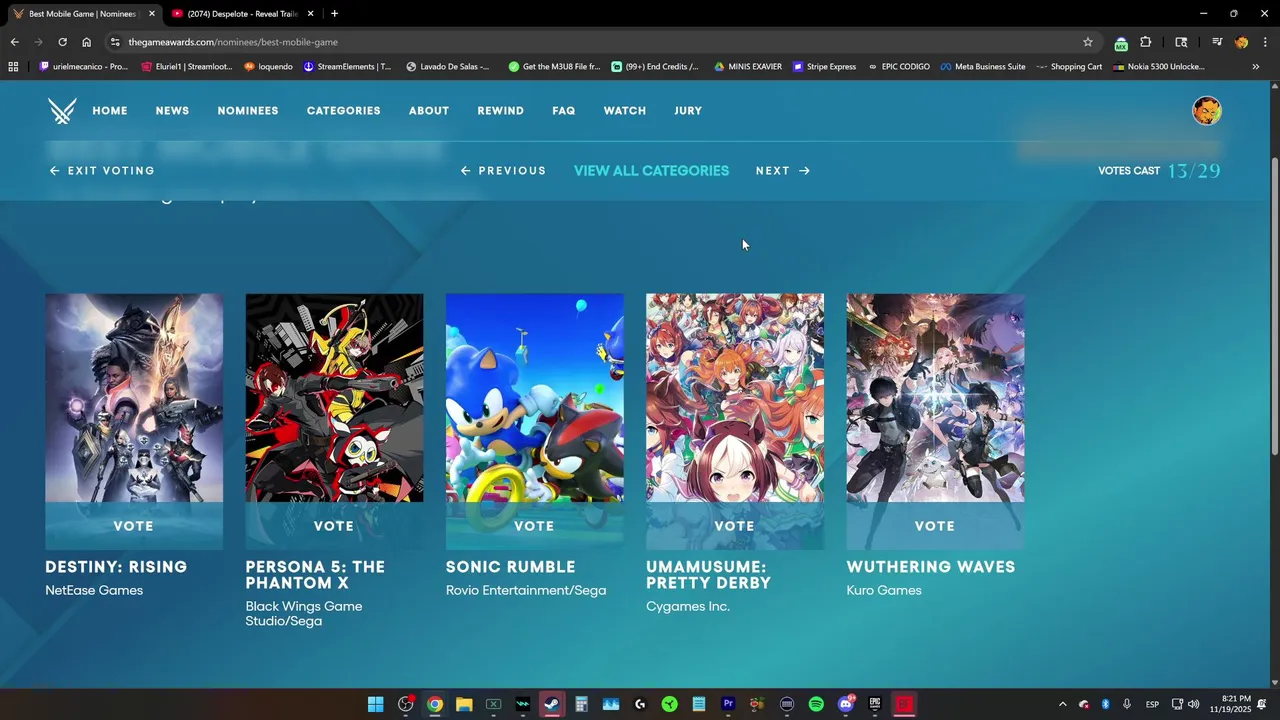Click The Game Awards logo icon
Screen dimensions: 1280x720
[62, 111]
